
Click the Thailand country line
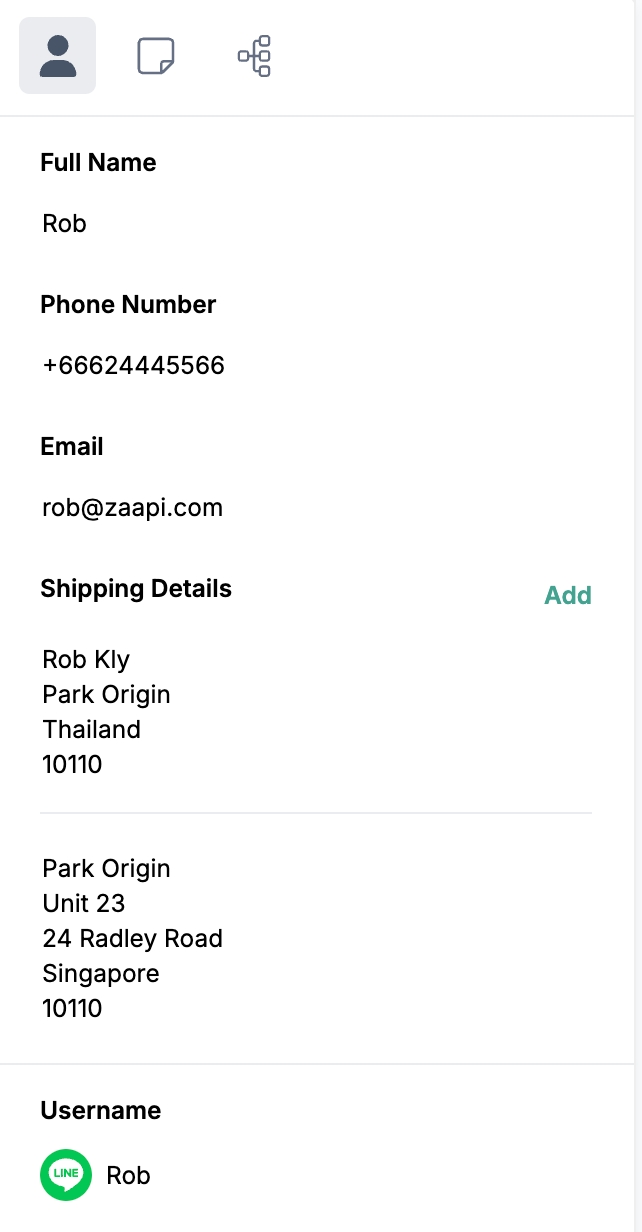click(91, 729)
